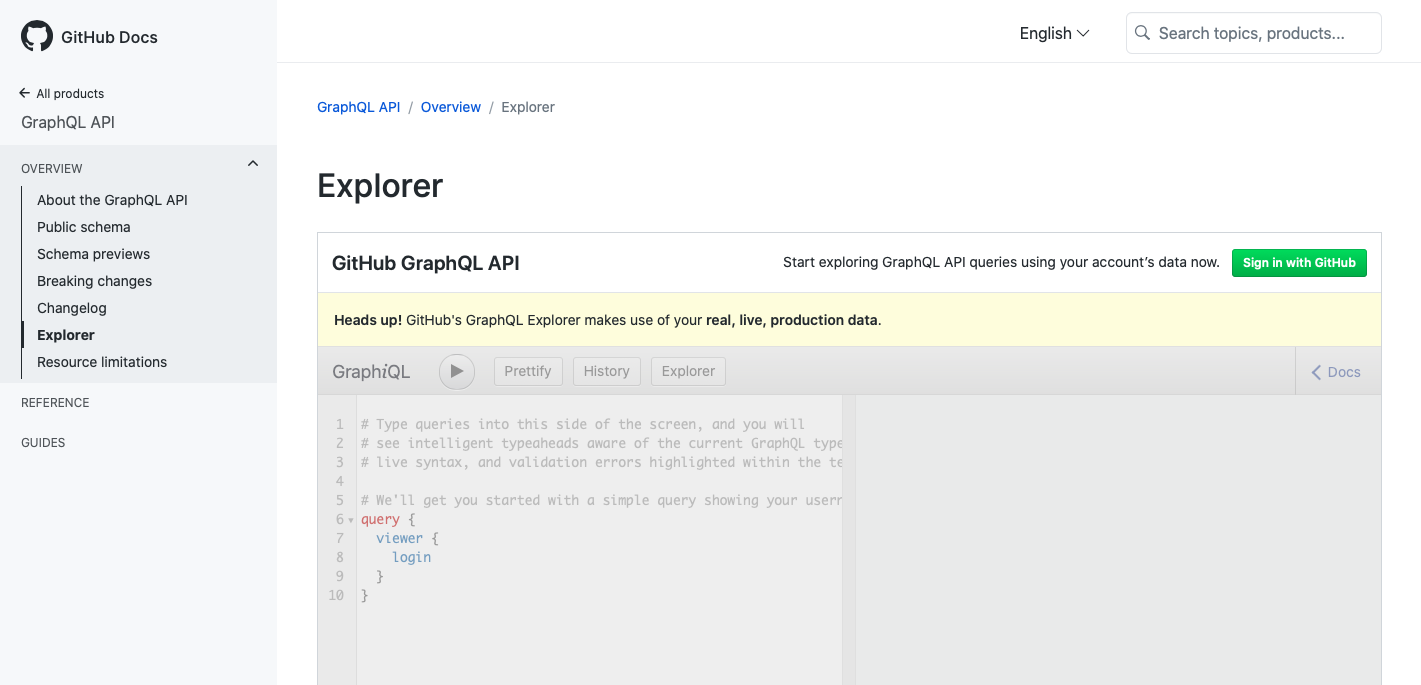Open the Resource limitations page
The height and width of the screenshot is (685, 1421).
point(102,362)
